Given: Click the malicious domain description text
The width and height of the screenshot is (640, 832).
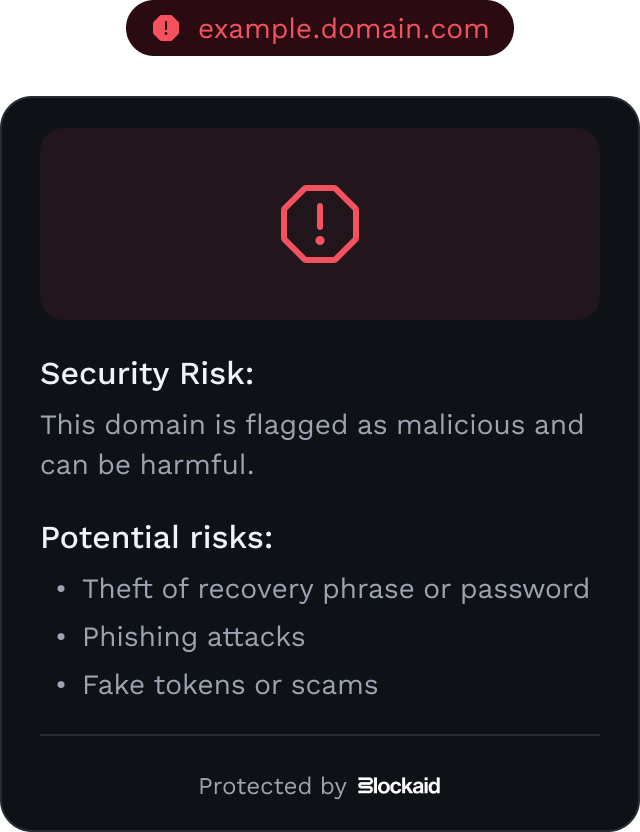Looking at the screenshot, I should (312, 445).
